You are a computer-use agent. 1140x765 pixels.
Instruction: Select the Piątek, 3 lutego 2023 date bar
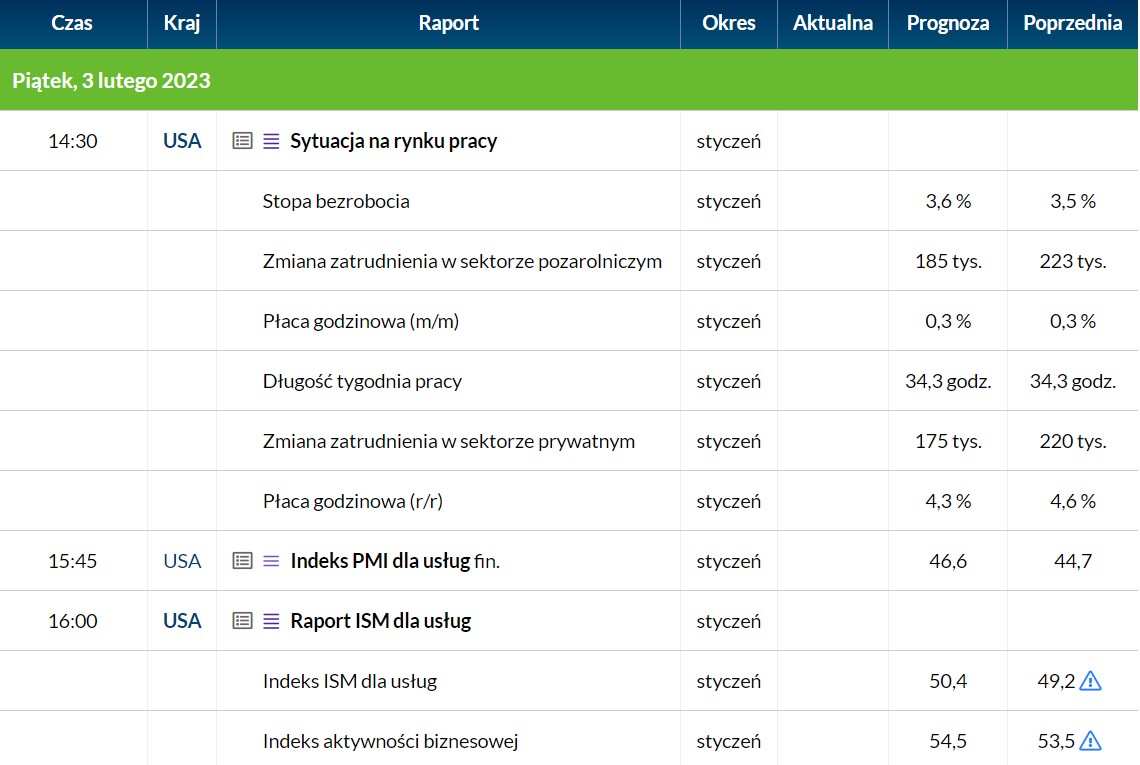tap(569, 80)
